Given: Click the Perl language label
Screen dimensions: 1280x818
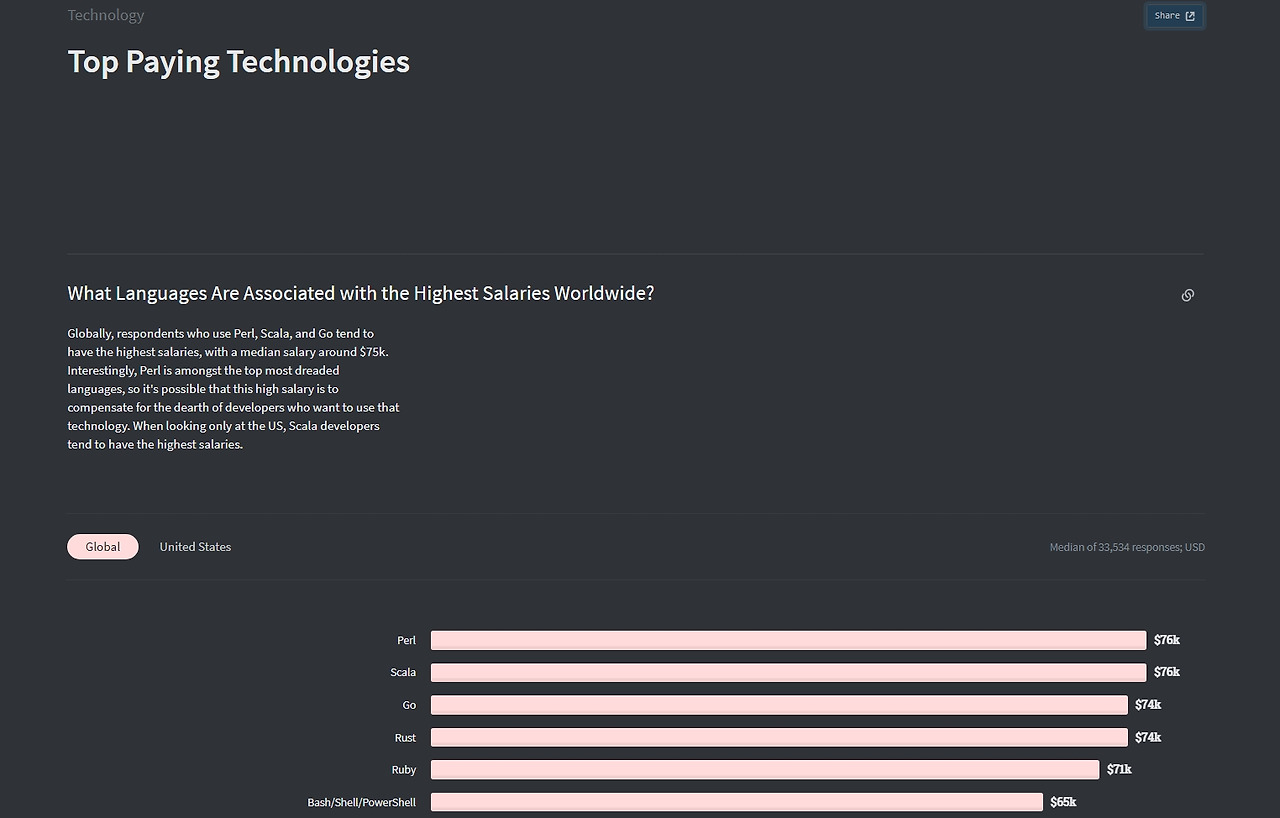Looking at the screenshot, I should 406,640.
